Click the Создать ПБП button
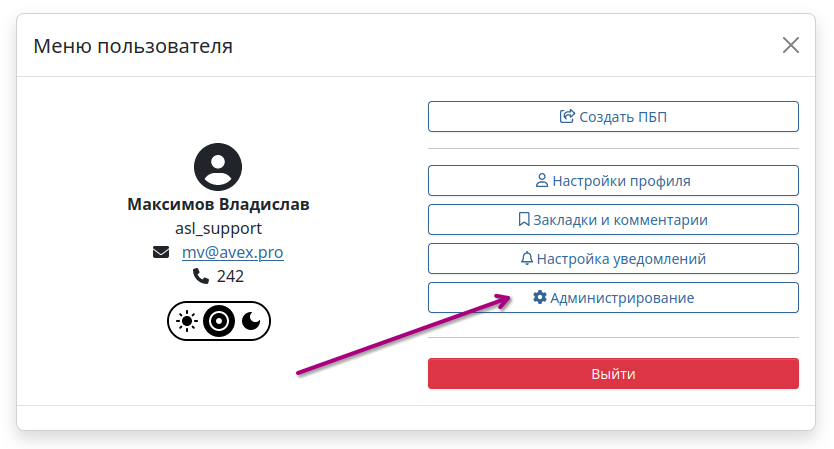 click(x=613, y=117)
